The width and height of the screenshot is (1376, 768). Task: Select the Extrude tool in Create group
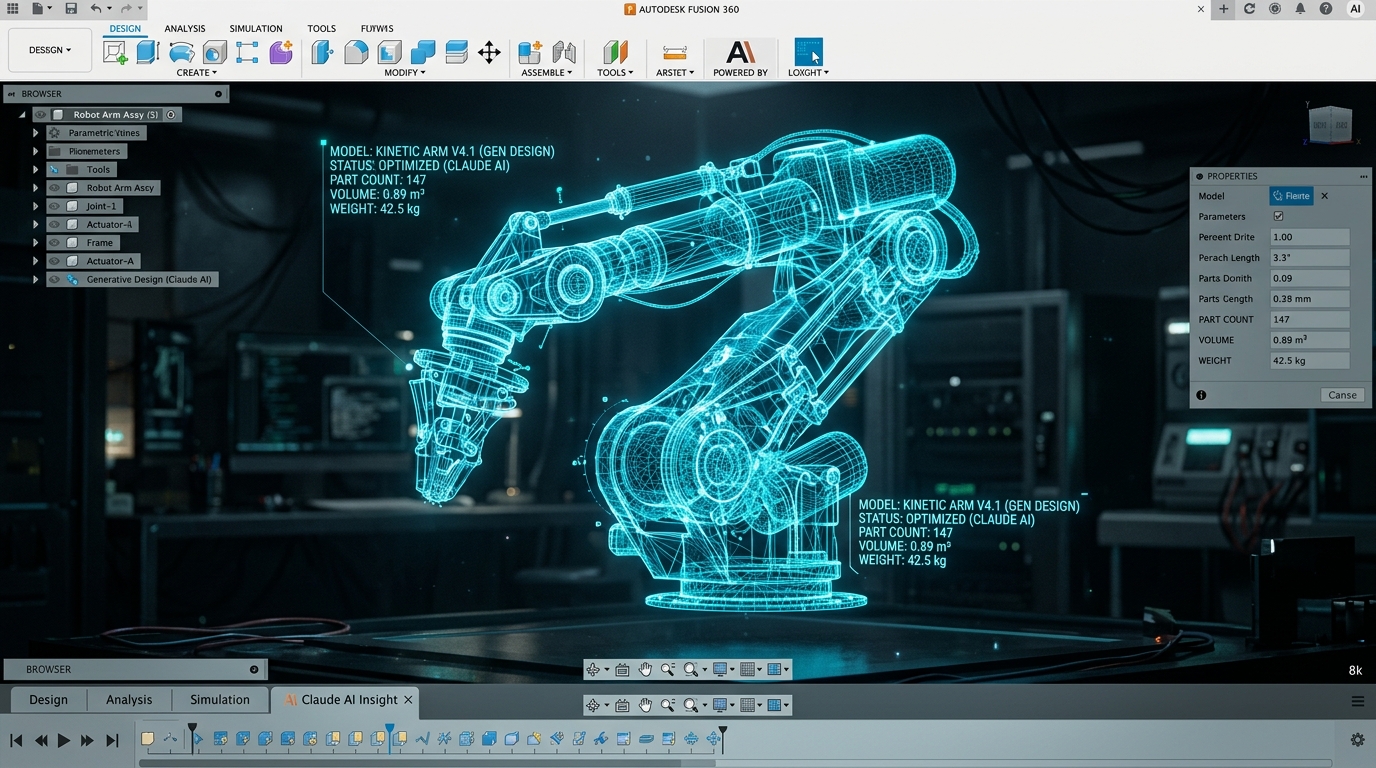[x=148, y=52]
